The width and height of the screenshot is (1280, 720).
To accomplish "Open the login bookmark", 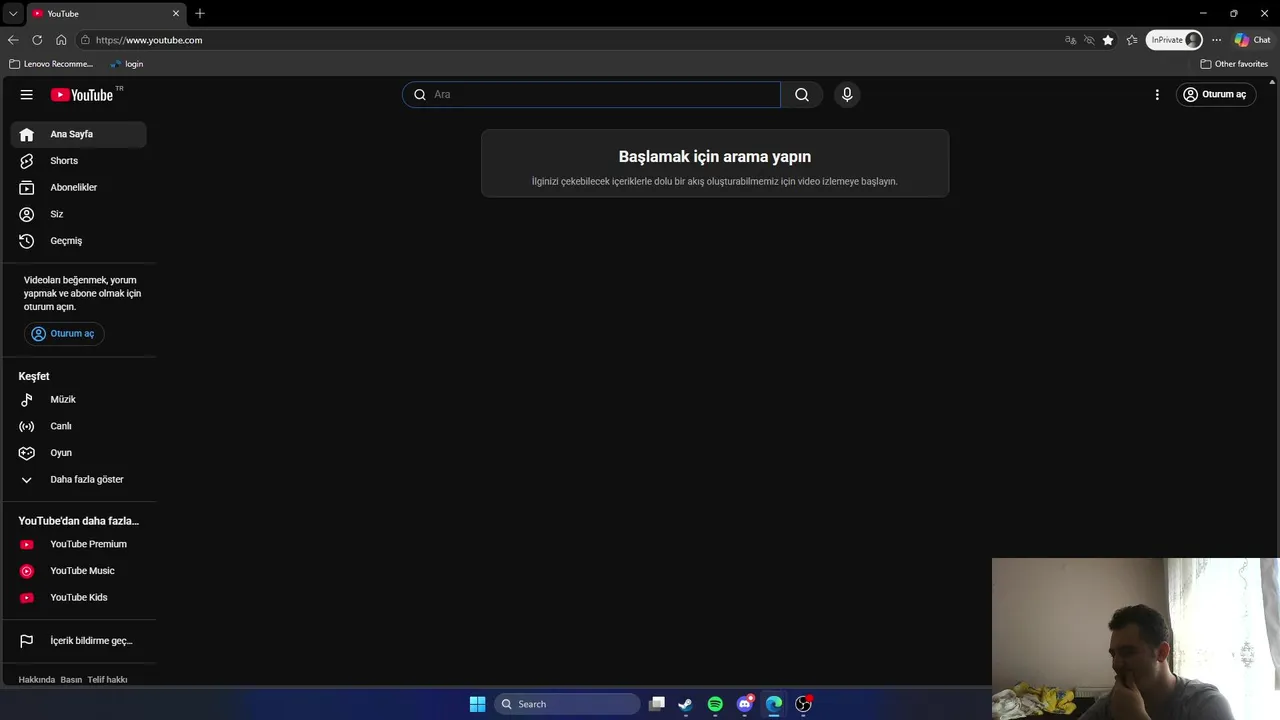I will (127, 64).
